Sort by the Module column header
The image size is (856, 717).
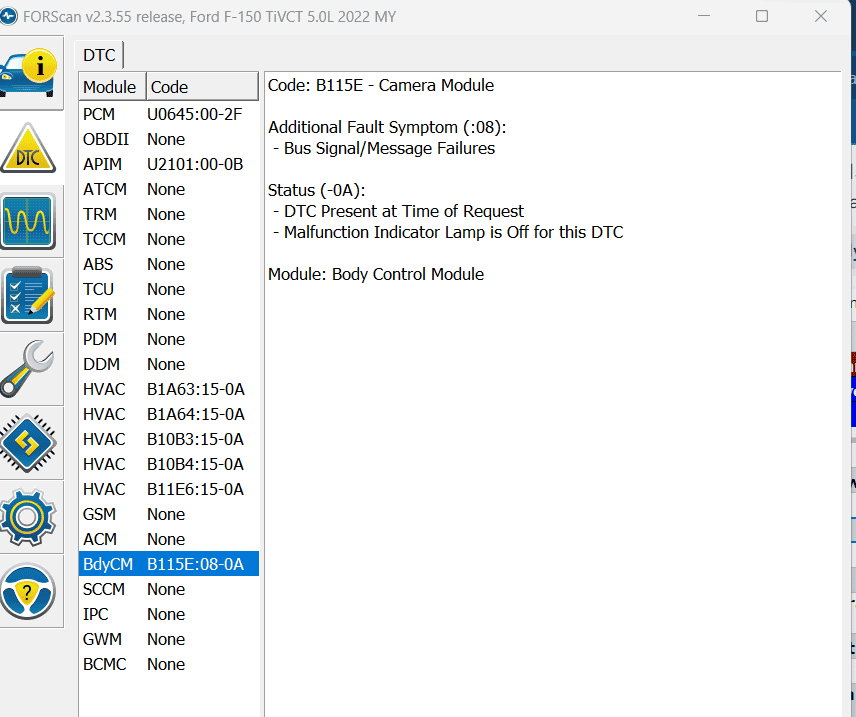[x=112, y=87]
